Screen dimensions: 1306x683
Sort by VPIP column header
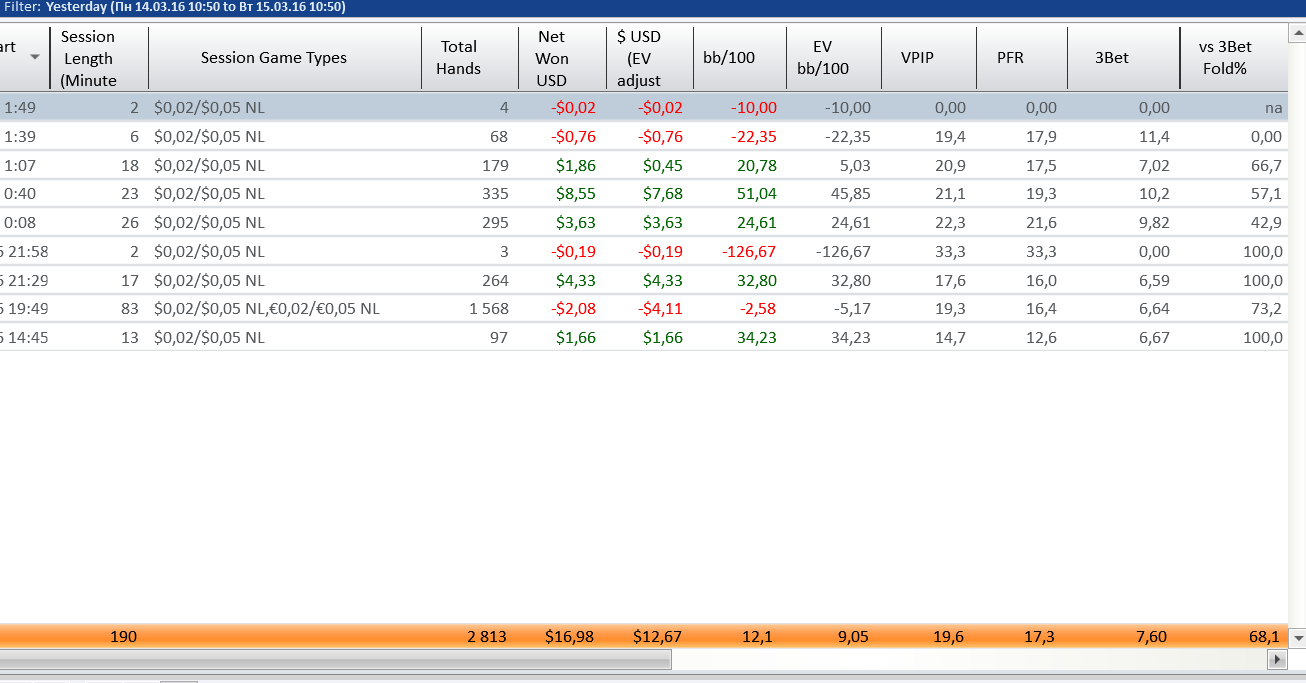pos(928,58)
